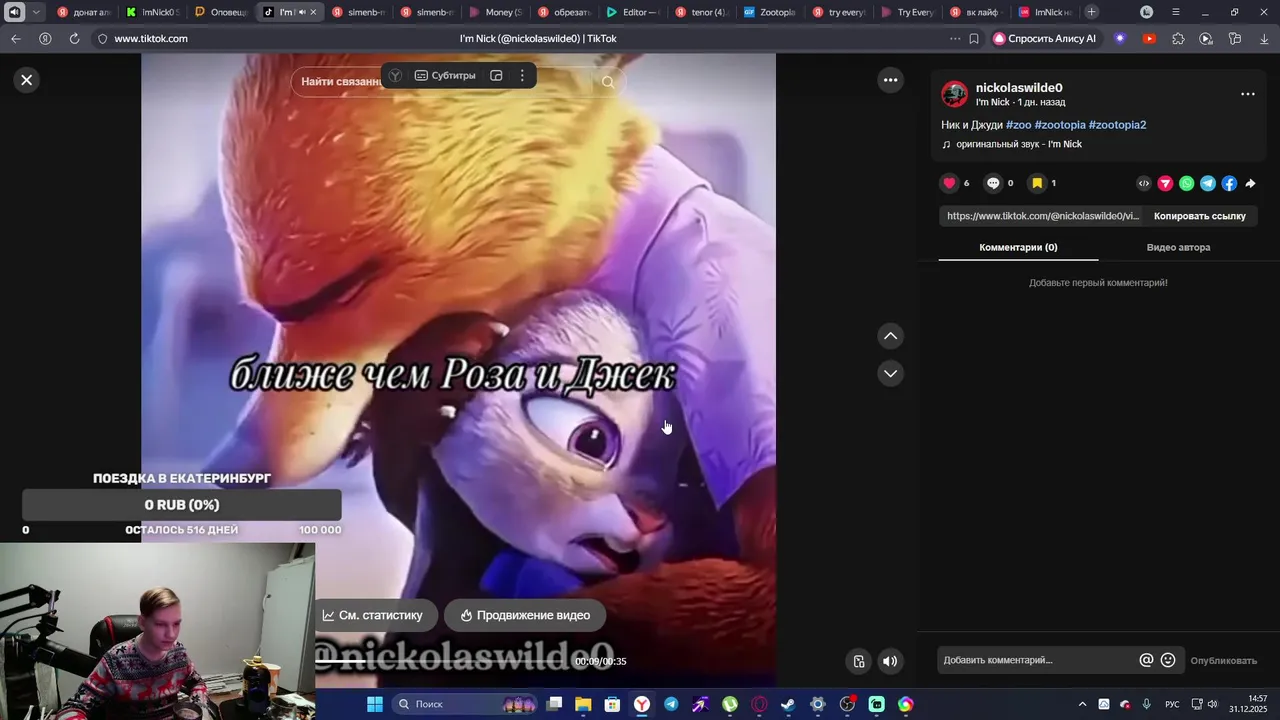
Task: Copy the video link with Копировать ссылку
Action: coord(1199,216)
